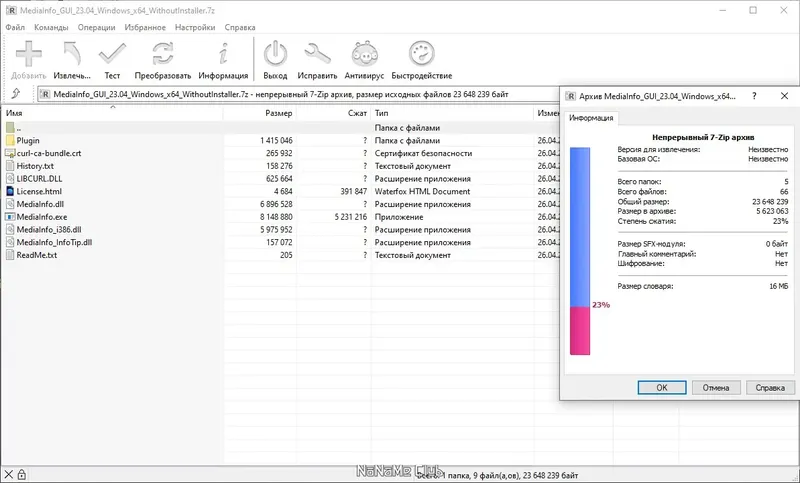This screenshot has width=800, height=483.
Task: Sort file list by Имя column
Action: point(112,113)
